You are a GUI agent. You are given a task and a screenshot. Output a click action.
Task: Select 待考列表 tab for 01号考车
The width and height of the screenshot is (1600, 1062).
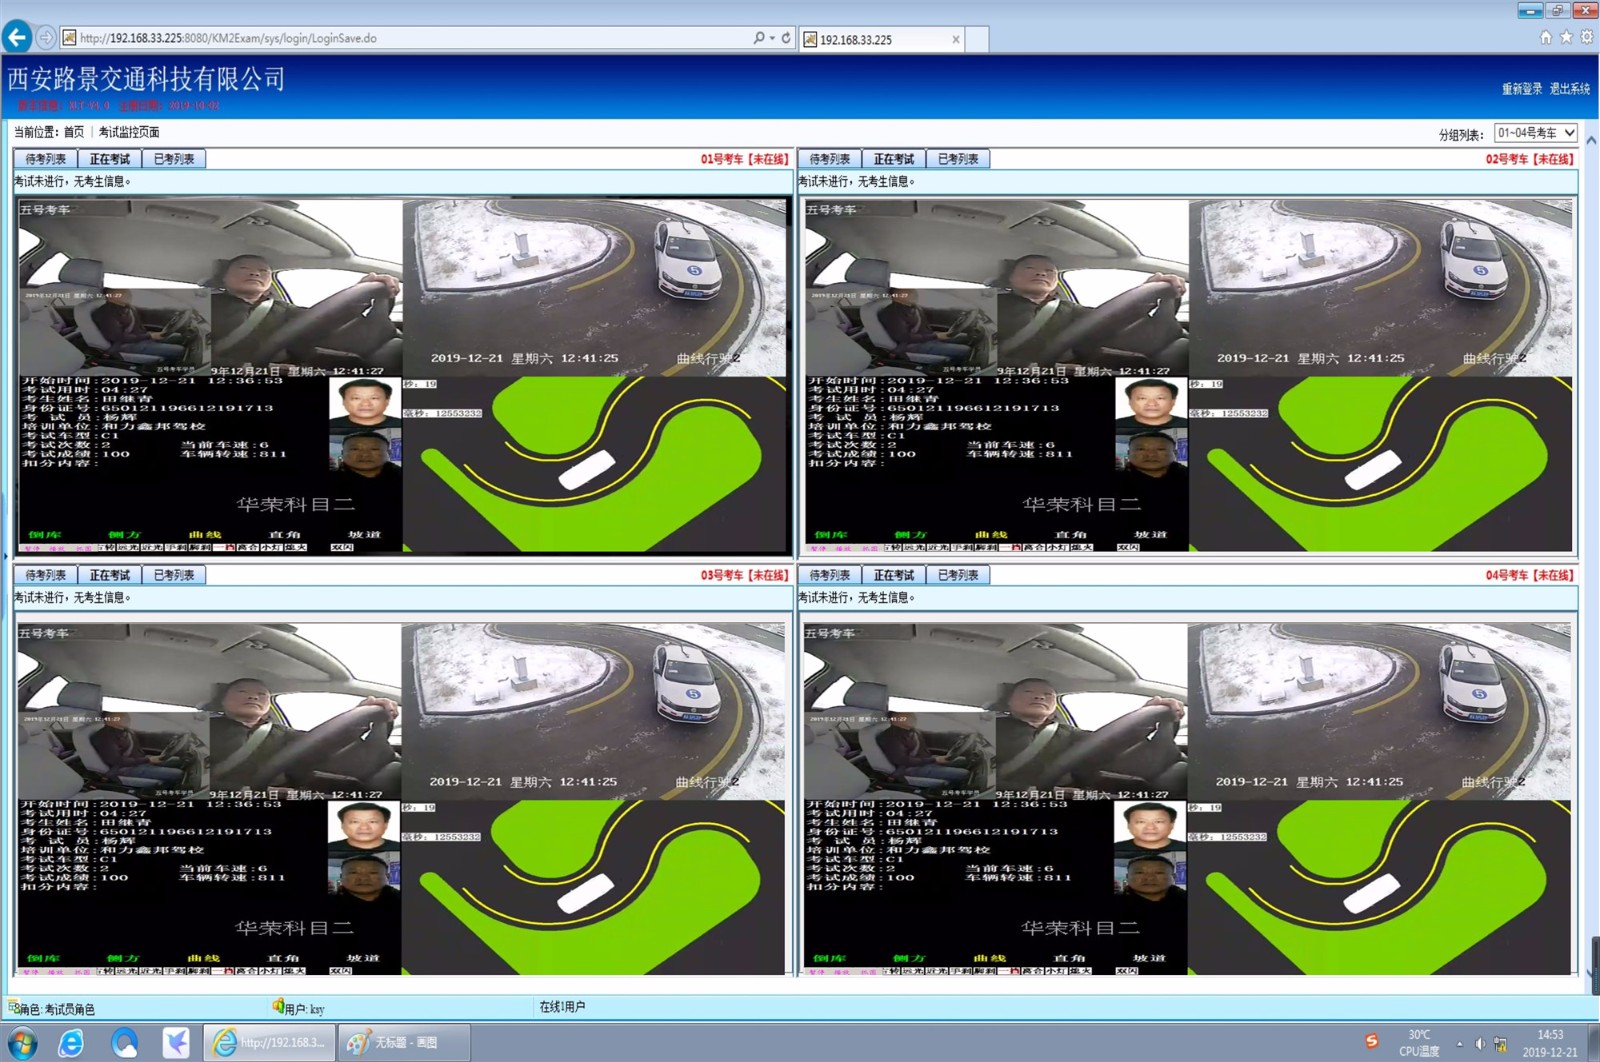pos(45,159)
